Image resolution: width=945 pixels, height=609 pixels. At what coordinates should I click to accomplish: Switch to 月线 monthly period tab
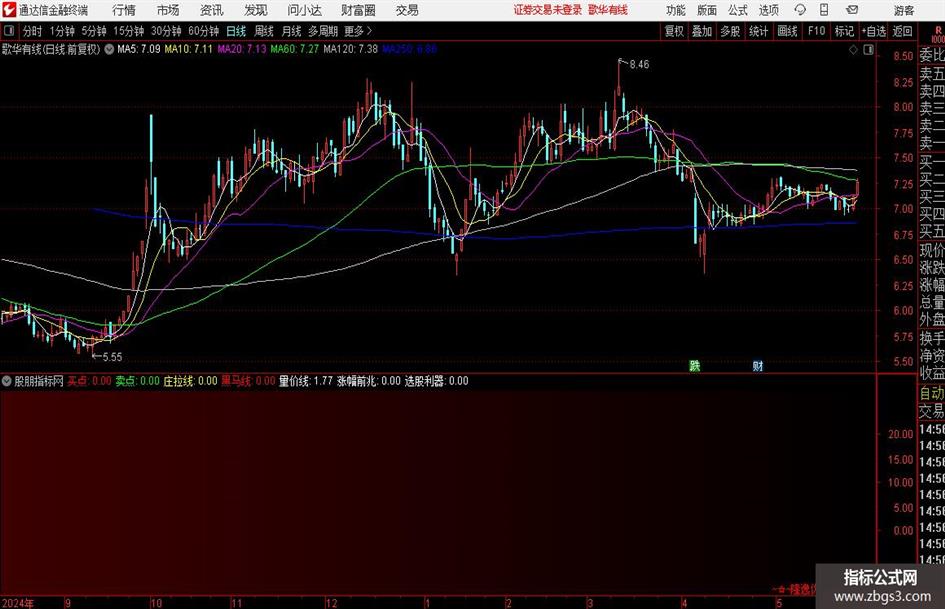[x=291, y=31]
